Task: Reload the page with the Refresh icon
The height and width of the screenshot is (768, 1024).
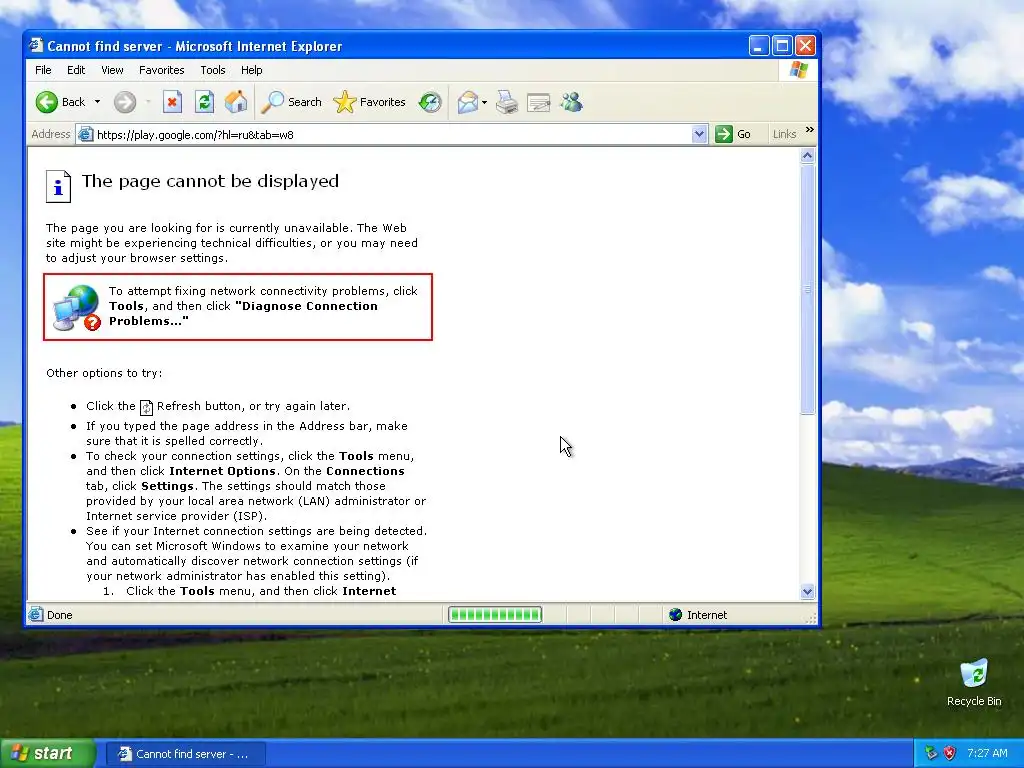Action: 204,102
